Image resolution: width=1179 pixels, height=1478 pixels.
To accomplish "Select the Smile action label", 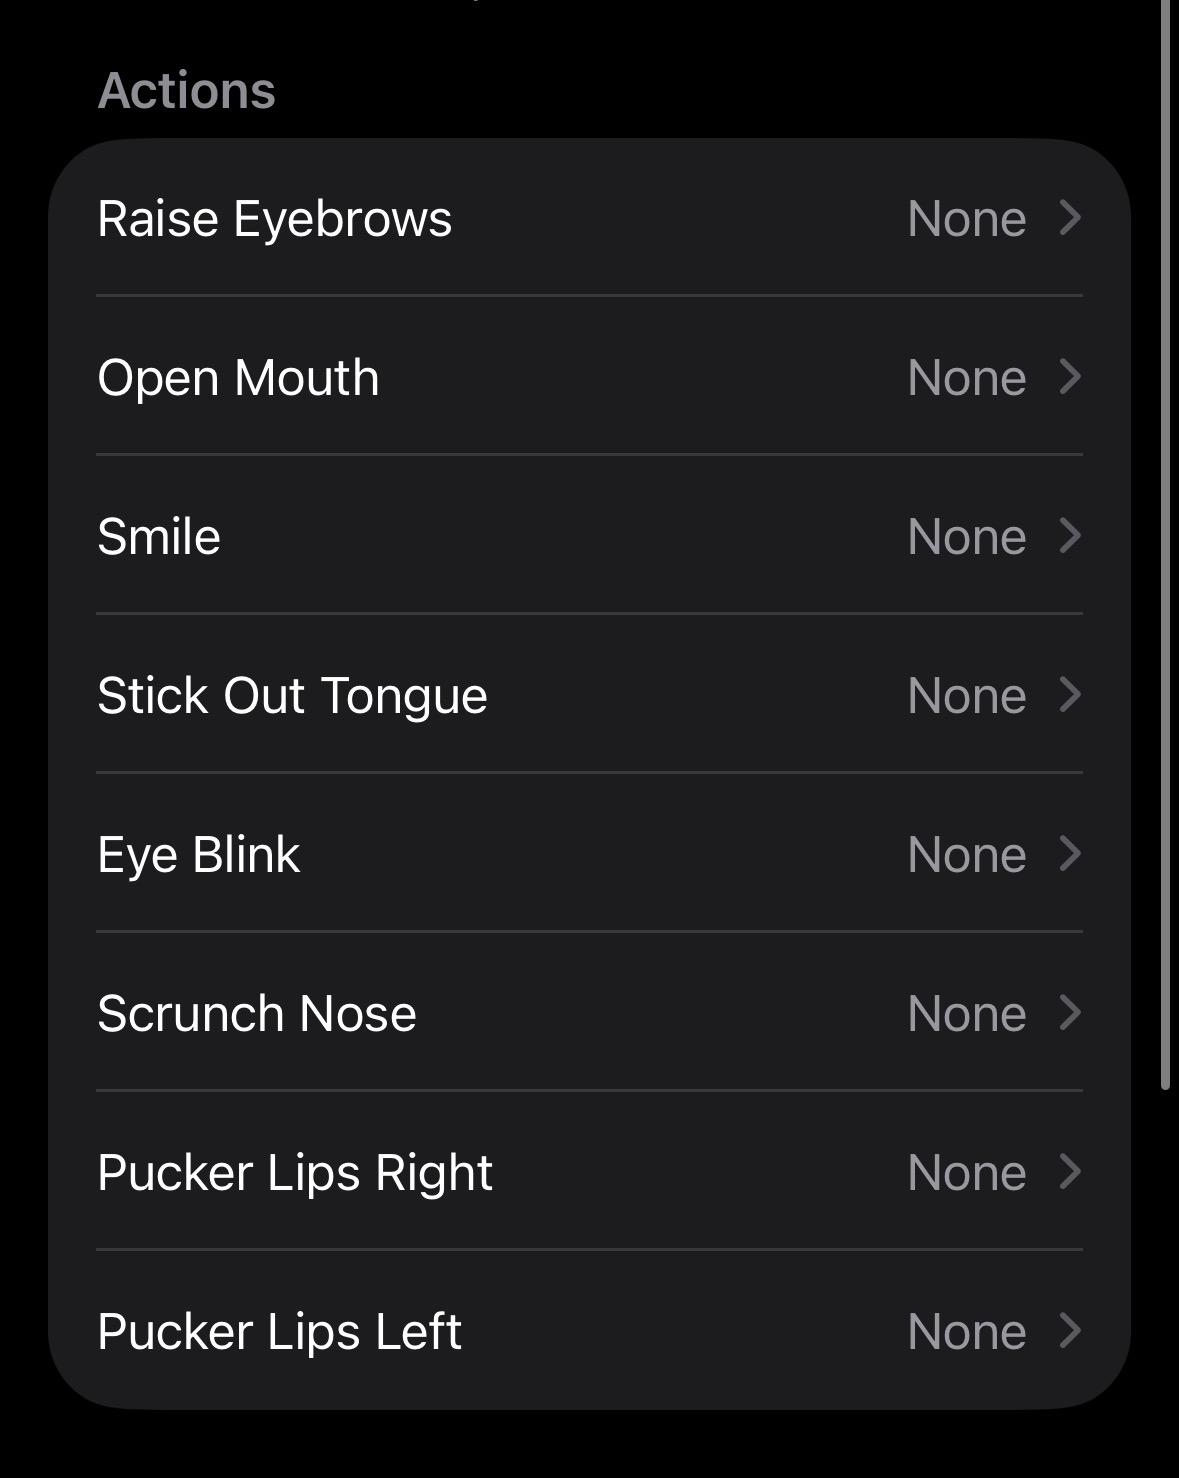I will click(159, 536).
